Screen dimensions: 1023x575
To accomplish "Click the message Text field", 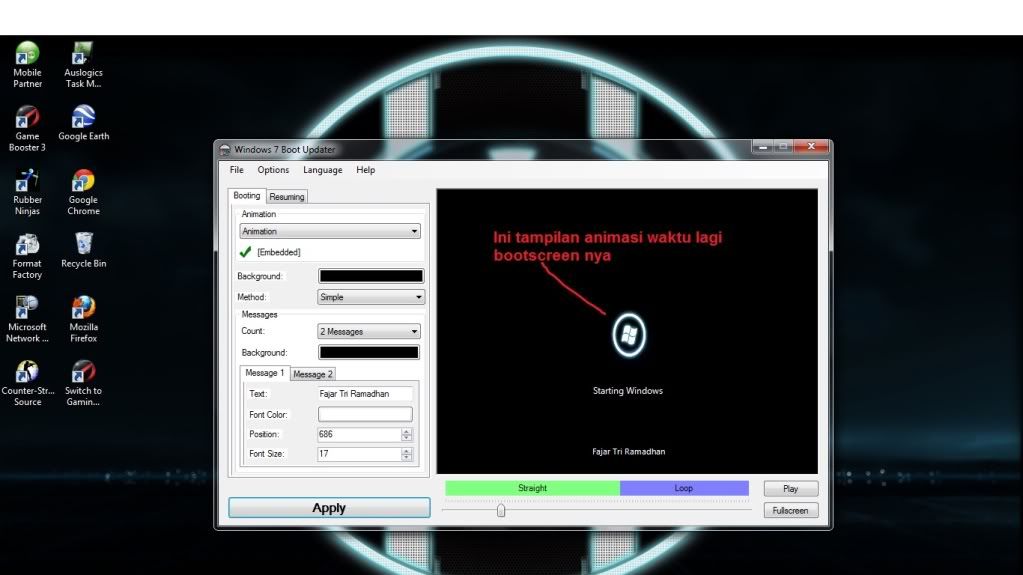I will pyautogui.click(x=365, y=394).
